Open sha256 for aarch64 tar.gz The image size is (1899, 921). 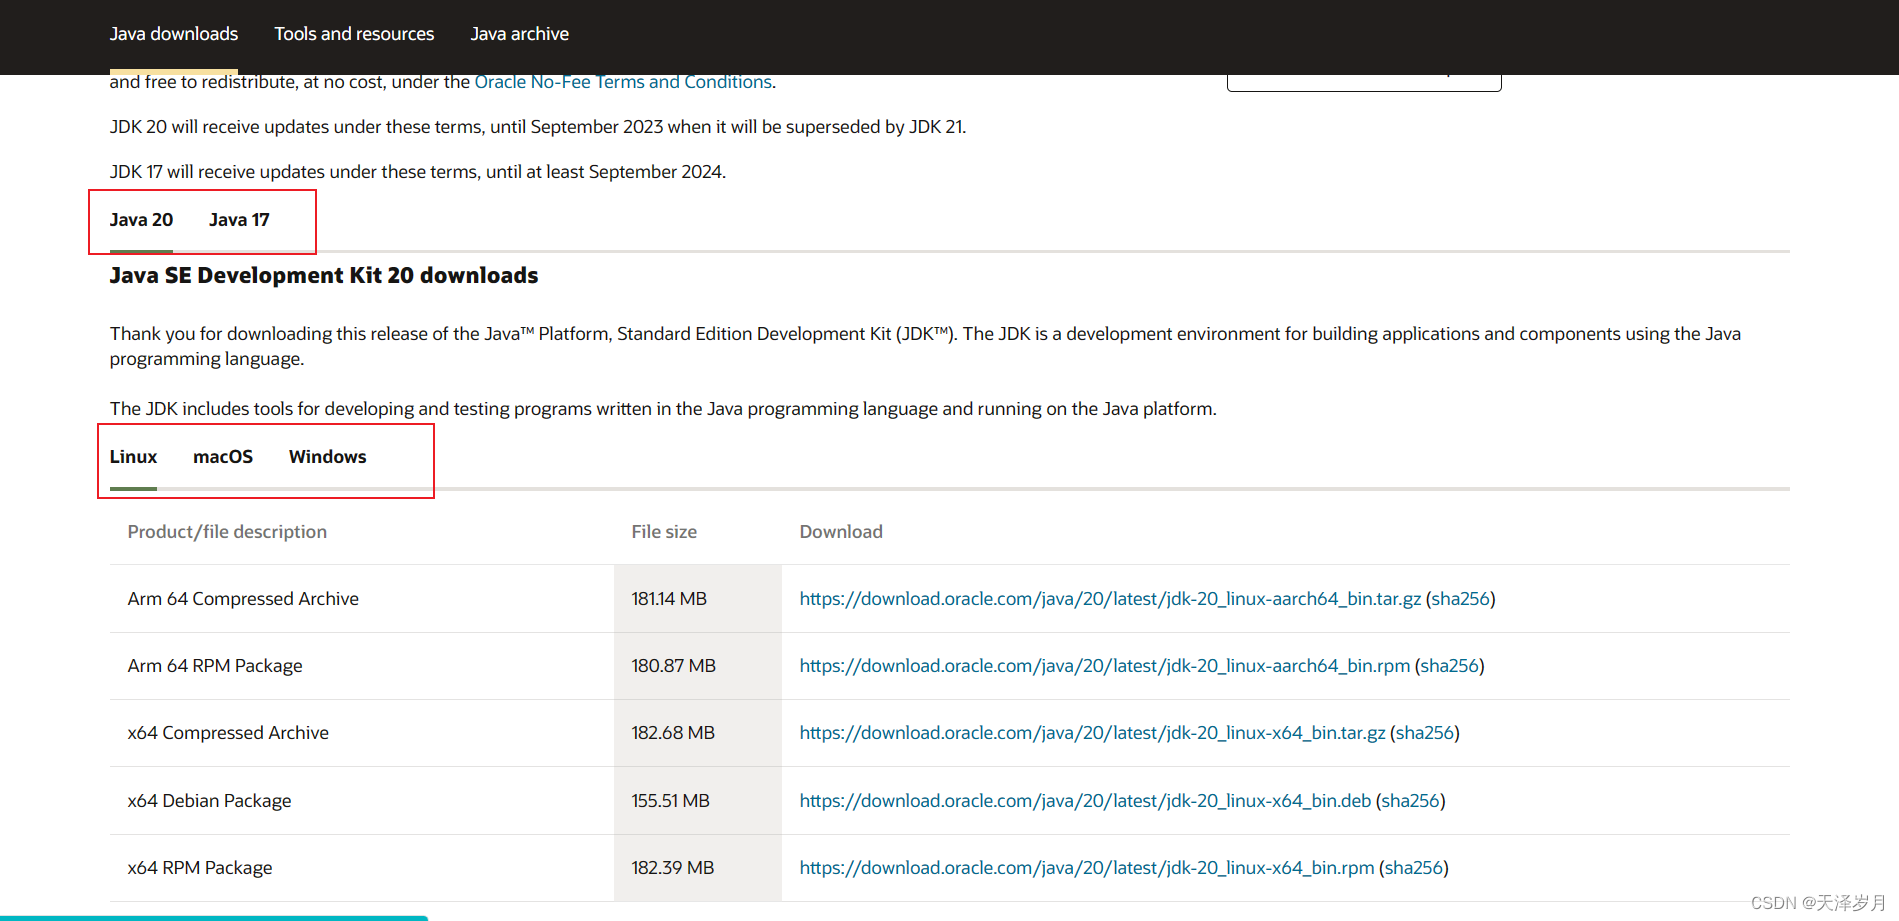click(x=1461, y=599)
